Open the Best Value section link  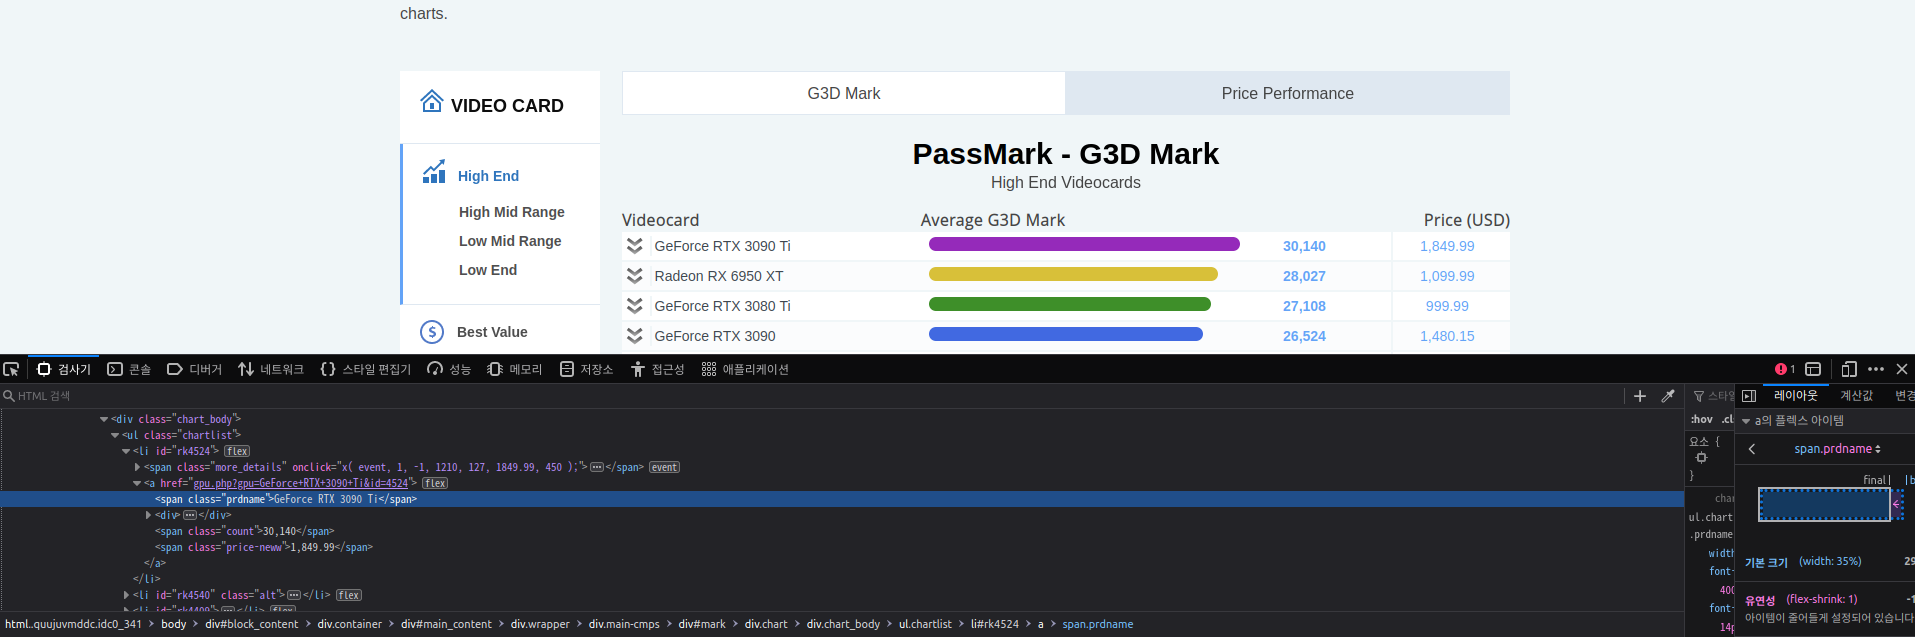(492, 332)
